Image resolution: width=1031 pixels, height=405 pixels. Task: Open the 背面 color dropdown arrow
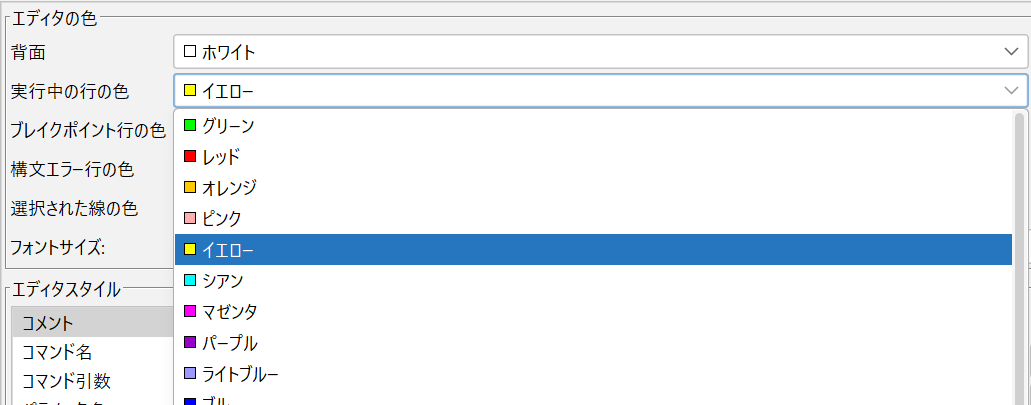tap(1011, 52)
